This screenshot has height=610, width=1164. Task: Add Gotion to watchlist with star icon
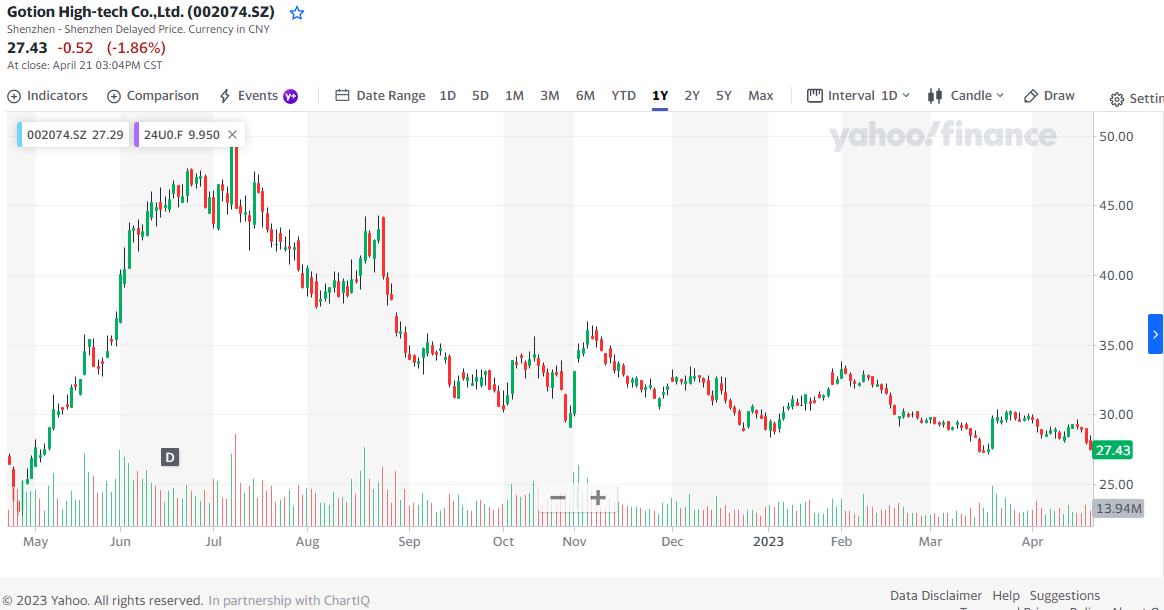297,13
